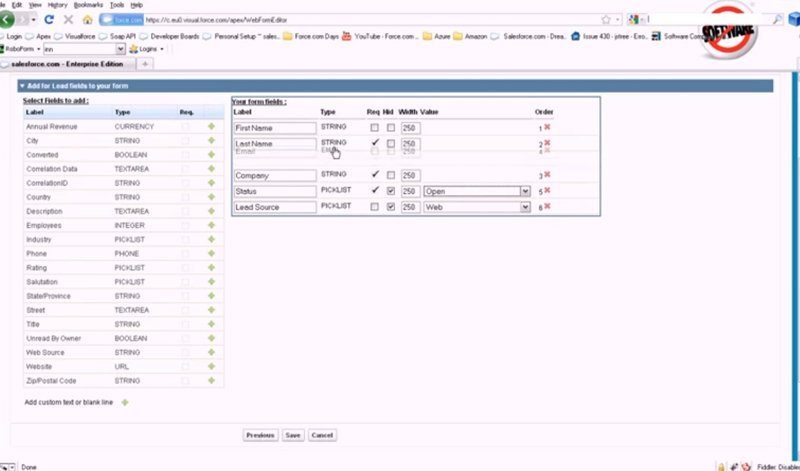Click the Cancel button
800x471 pixels.
pos(322,435)
